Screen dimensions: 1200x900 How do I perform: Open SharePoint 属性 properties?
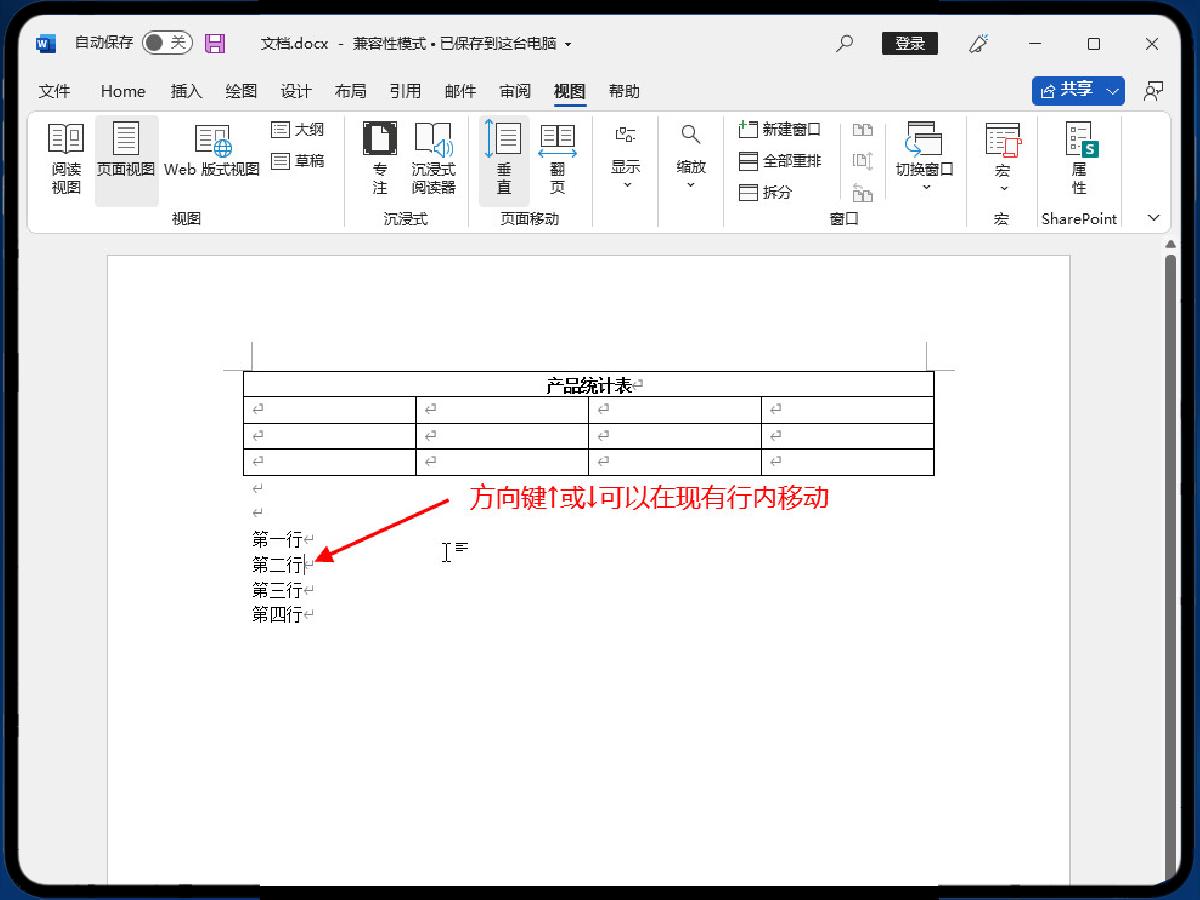[1079, 158]
